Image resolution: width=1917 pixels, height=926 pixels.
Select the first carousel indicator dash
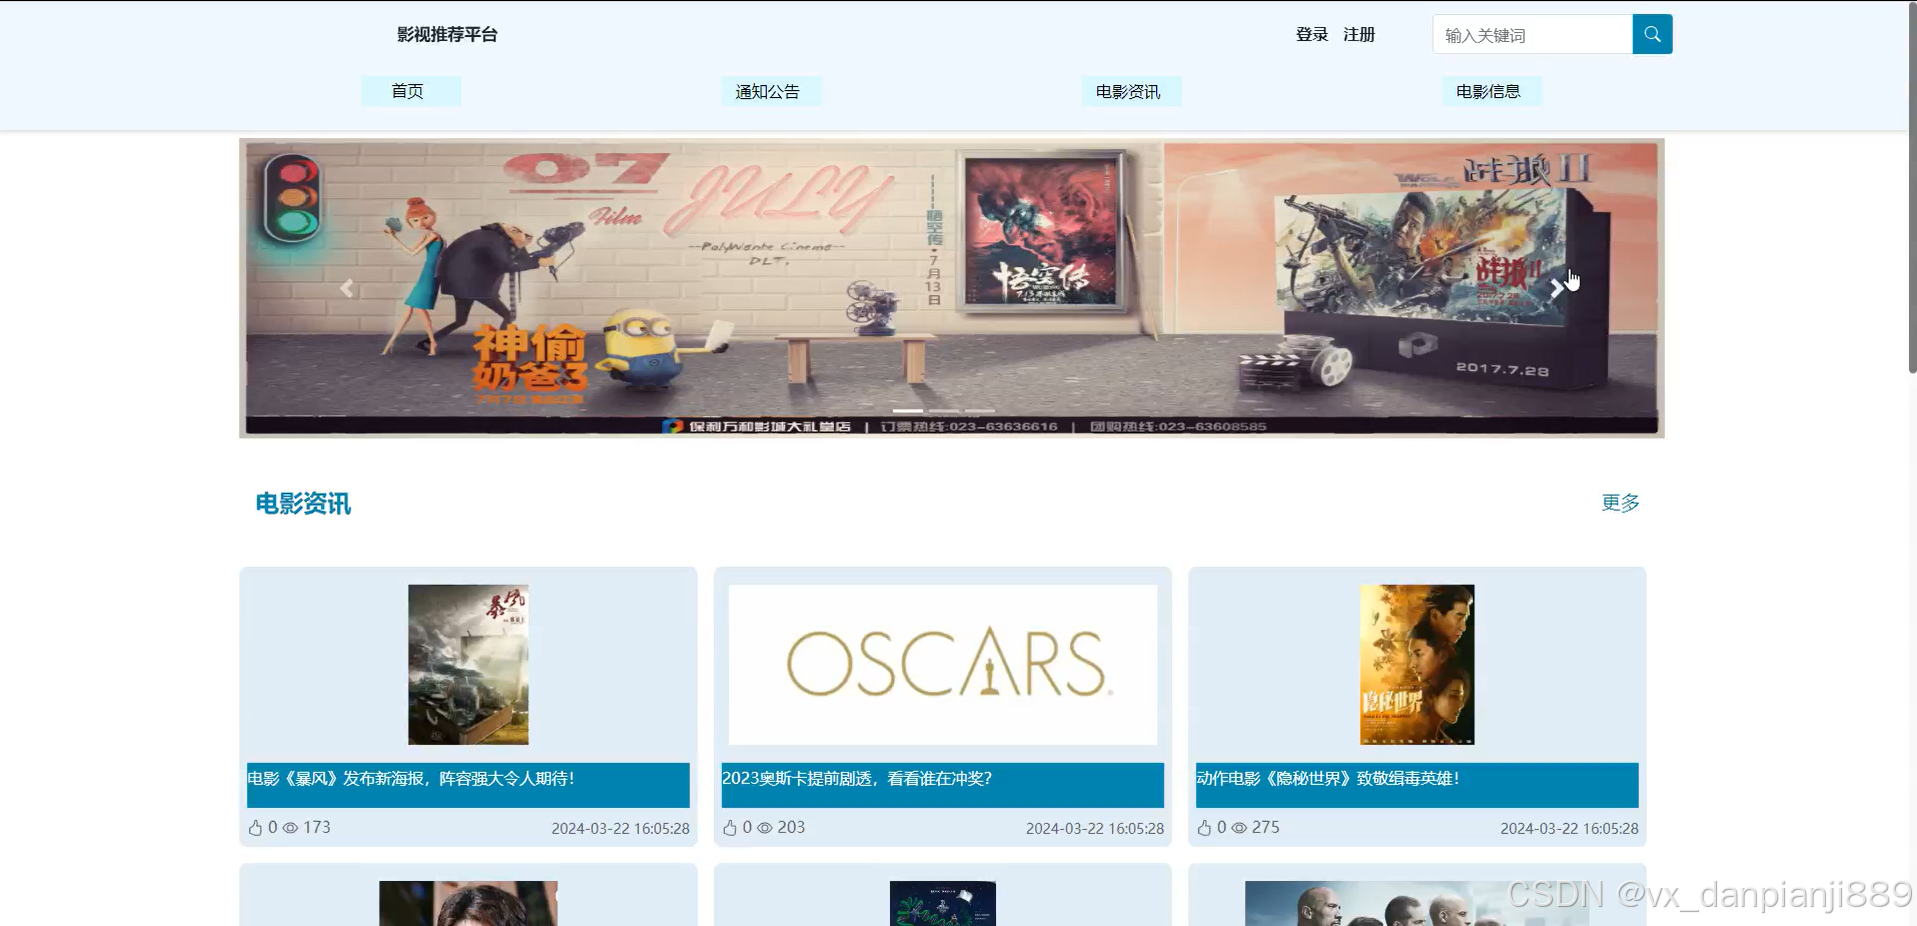click(908, 410)
